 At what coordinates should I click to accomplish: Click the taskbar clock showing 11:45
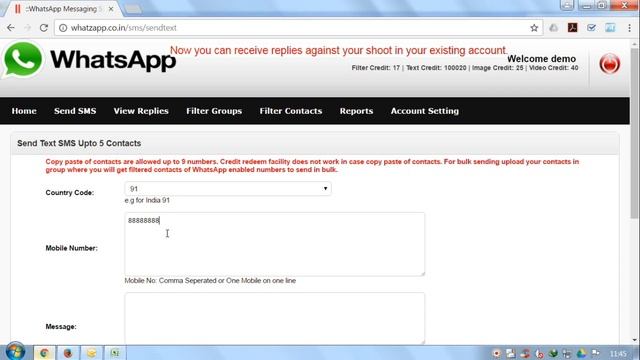618,353
